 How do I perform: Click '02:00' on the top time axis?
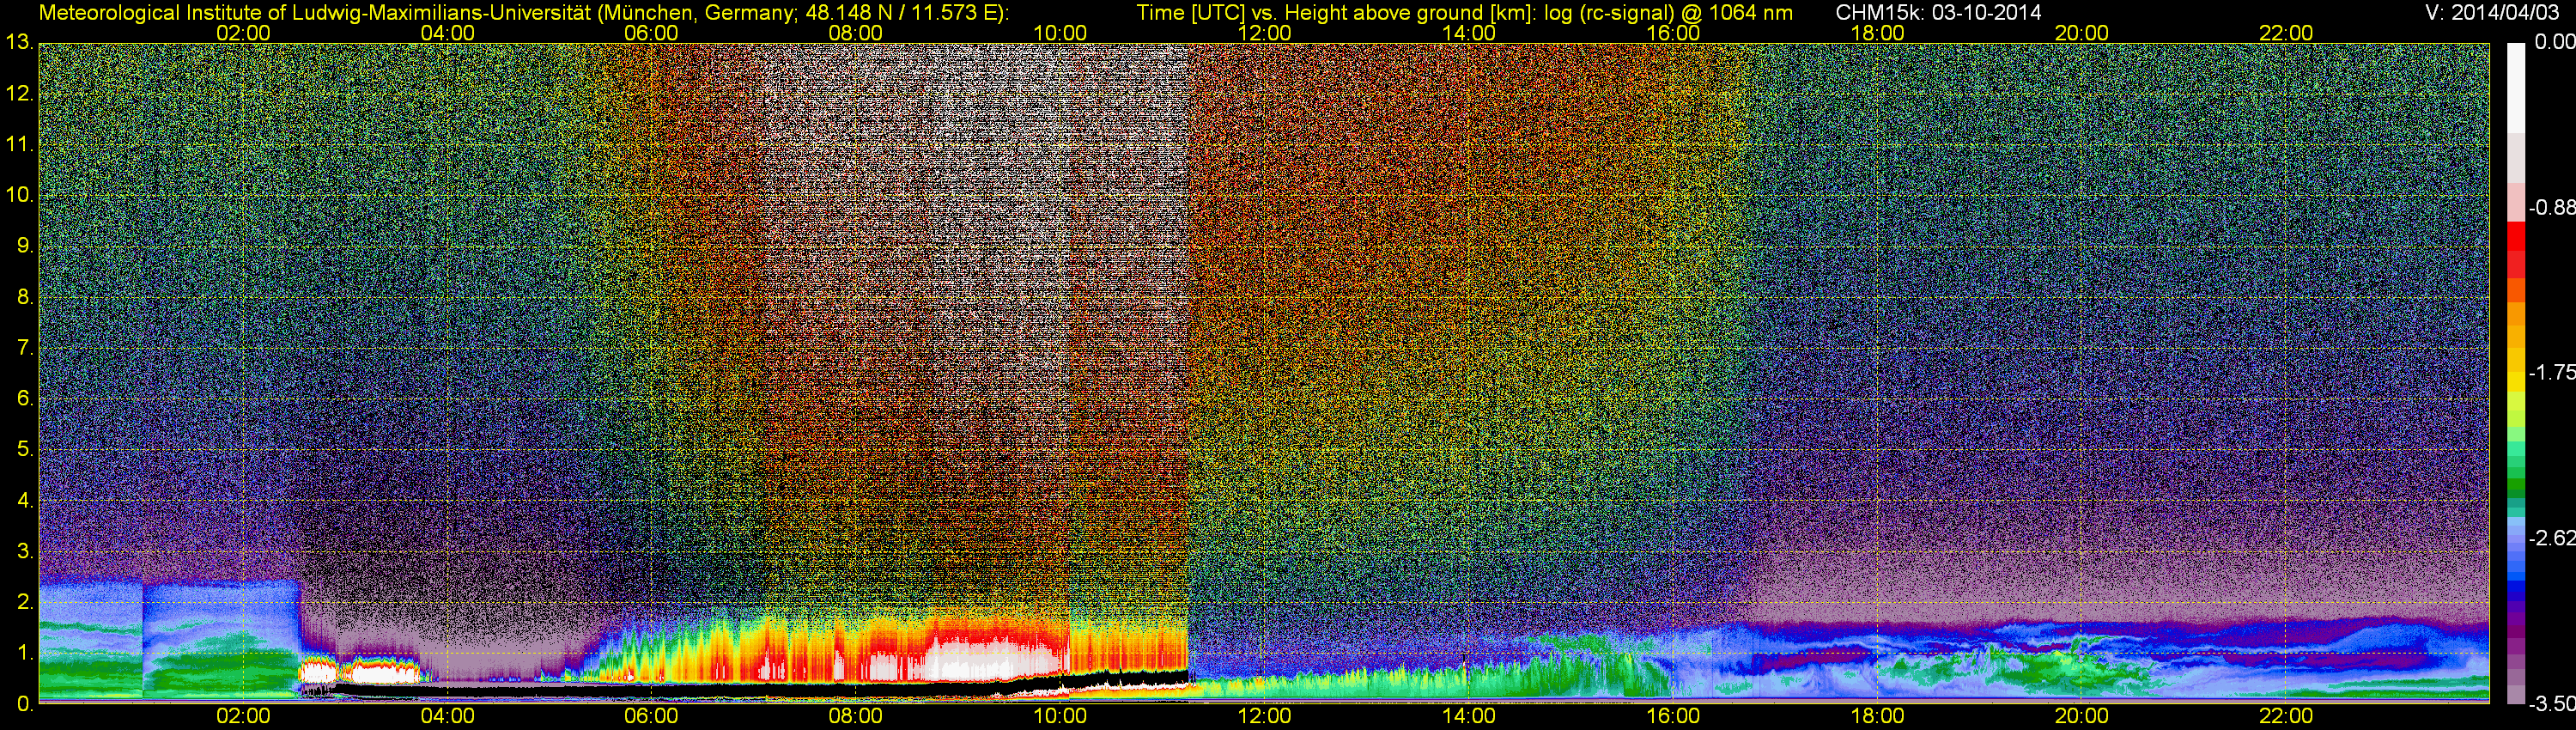tap(243, 33)
